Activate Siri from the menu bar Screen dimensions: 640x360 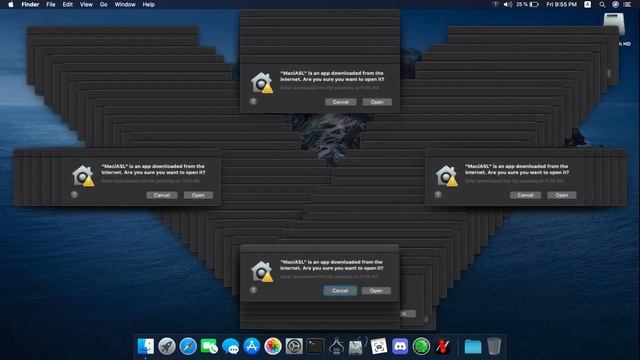tap(616, 4)
